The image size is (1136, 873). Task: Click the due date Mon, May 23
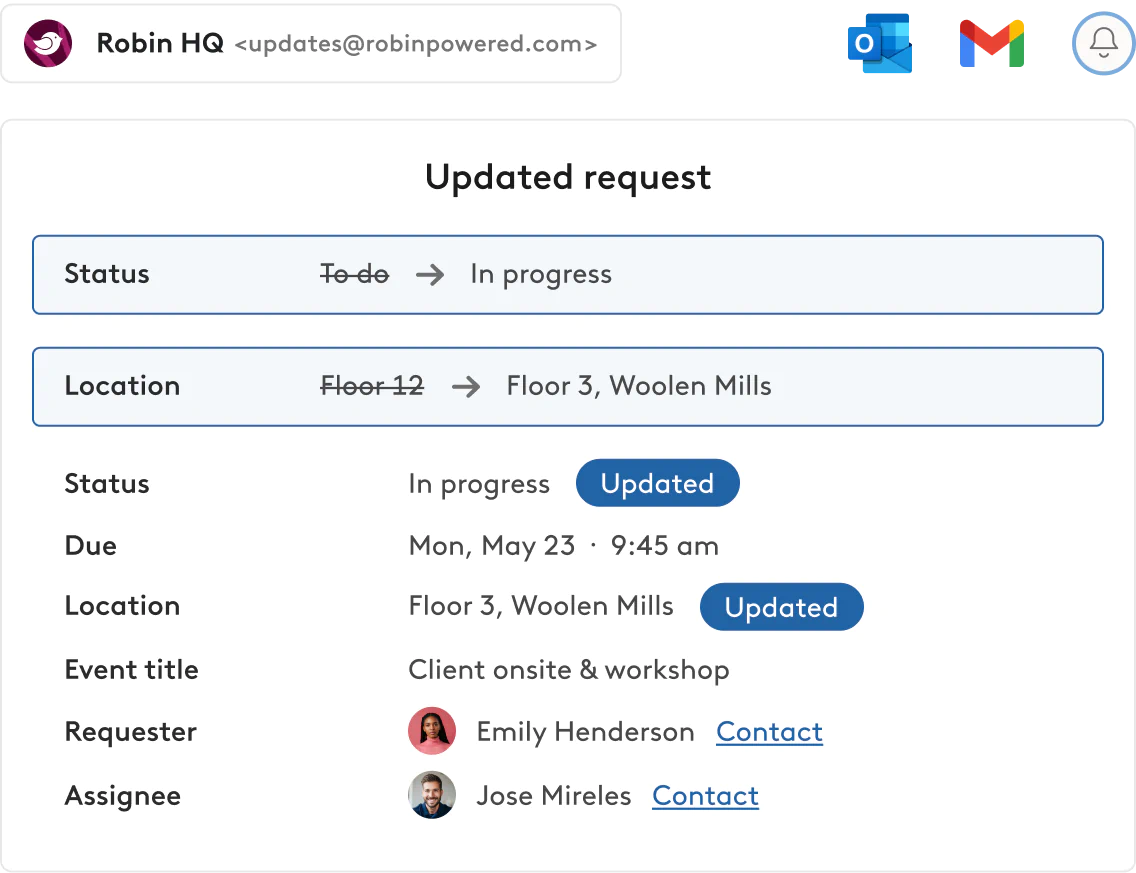tap(492, 546)
